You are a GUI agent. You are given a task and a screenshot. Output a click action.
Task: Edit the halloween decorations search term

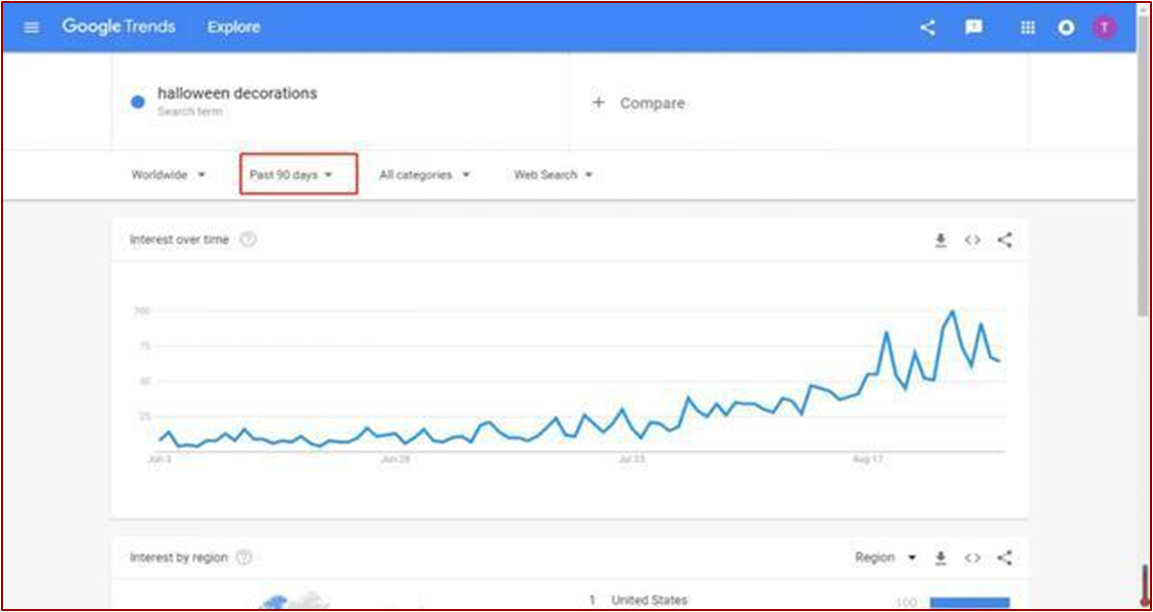237,94
